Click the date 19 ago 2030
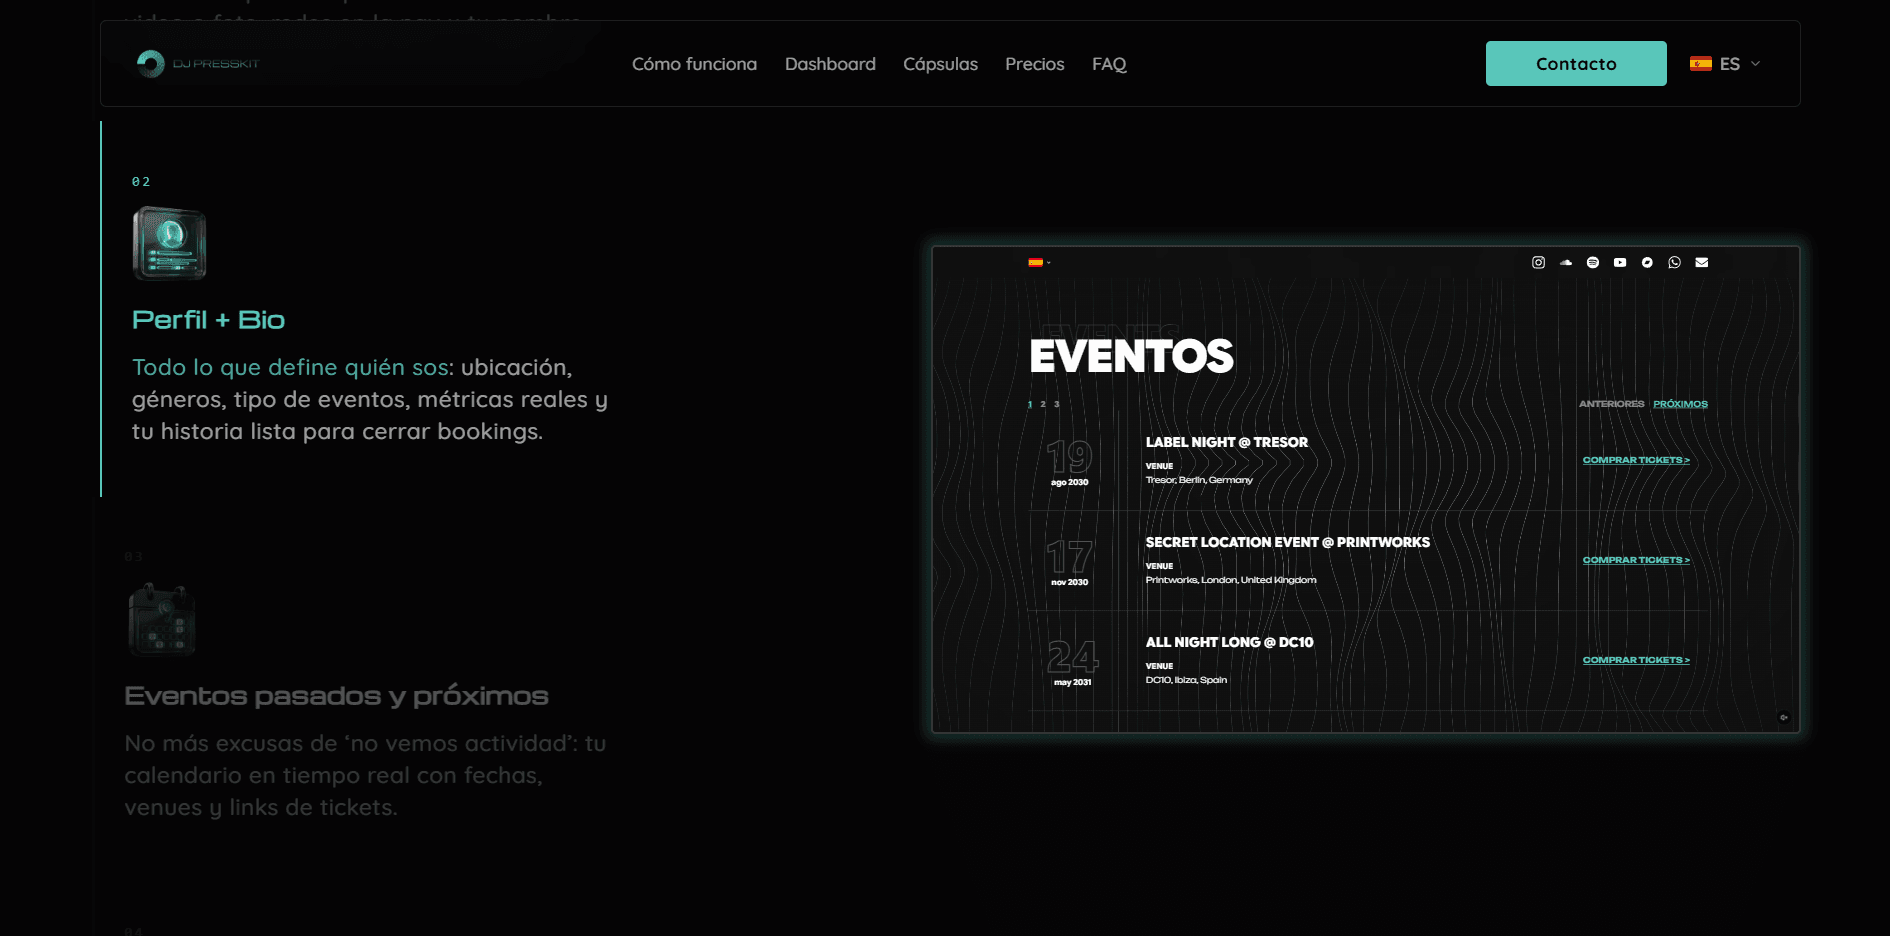Viewport: 1890px width, 936px height. pos(1069,462)
